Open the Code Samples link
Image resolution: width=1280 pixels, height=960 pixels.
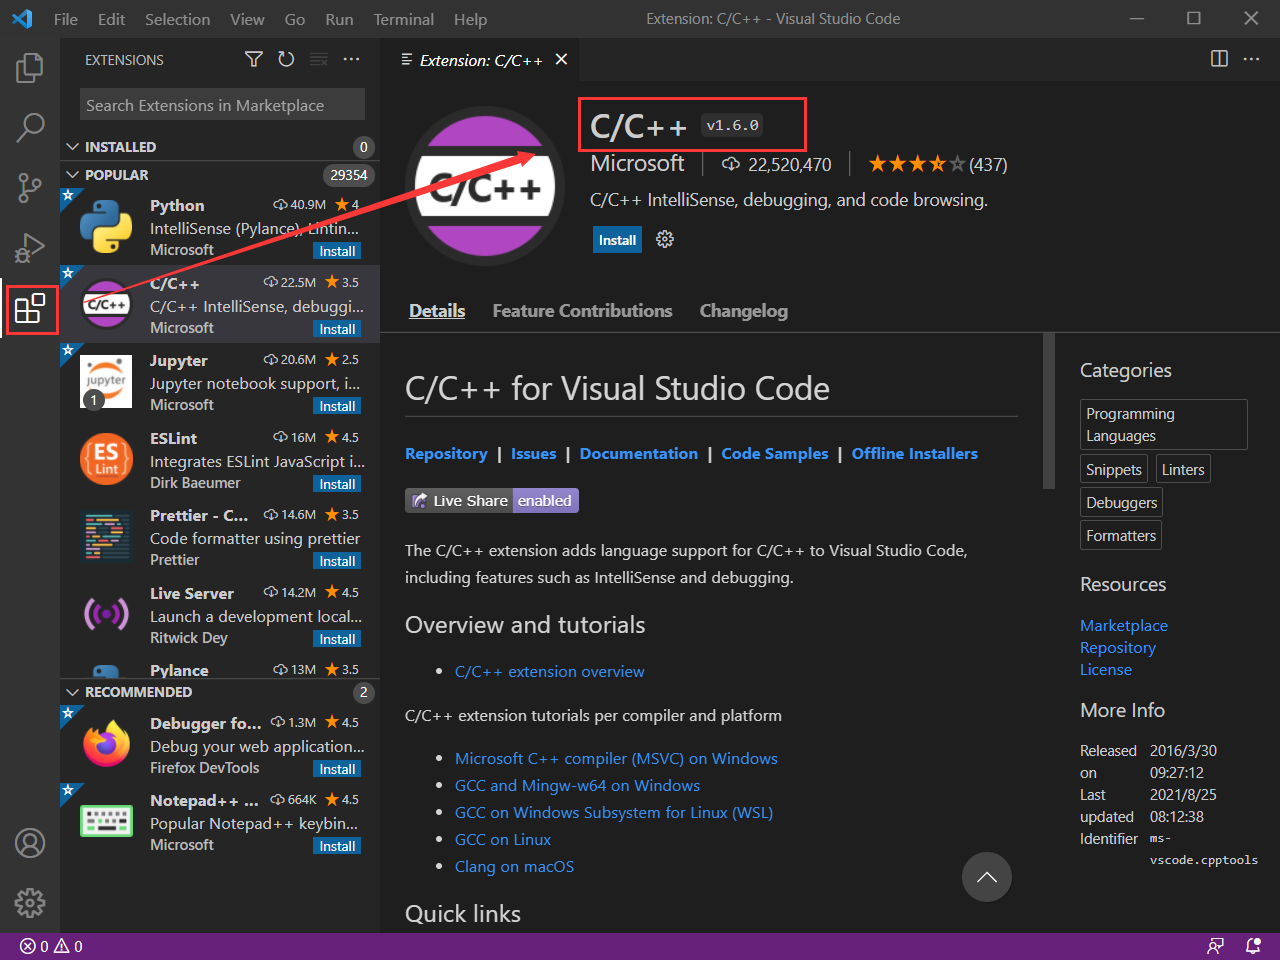coord(775,453)
